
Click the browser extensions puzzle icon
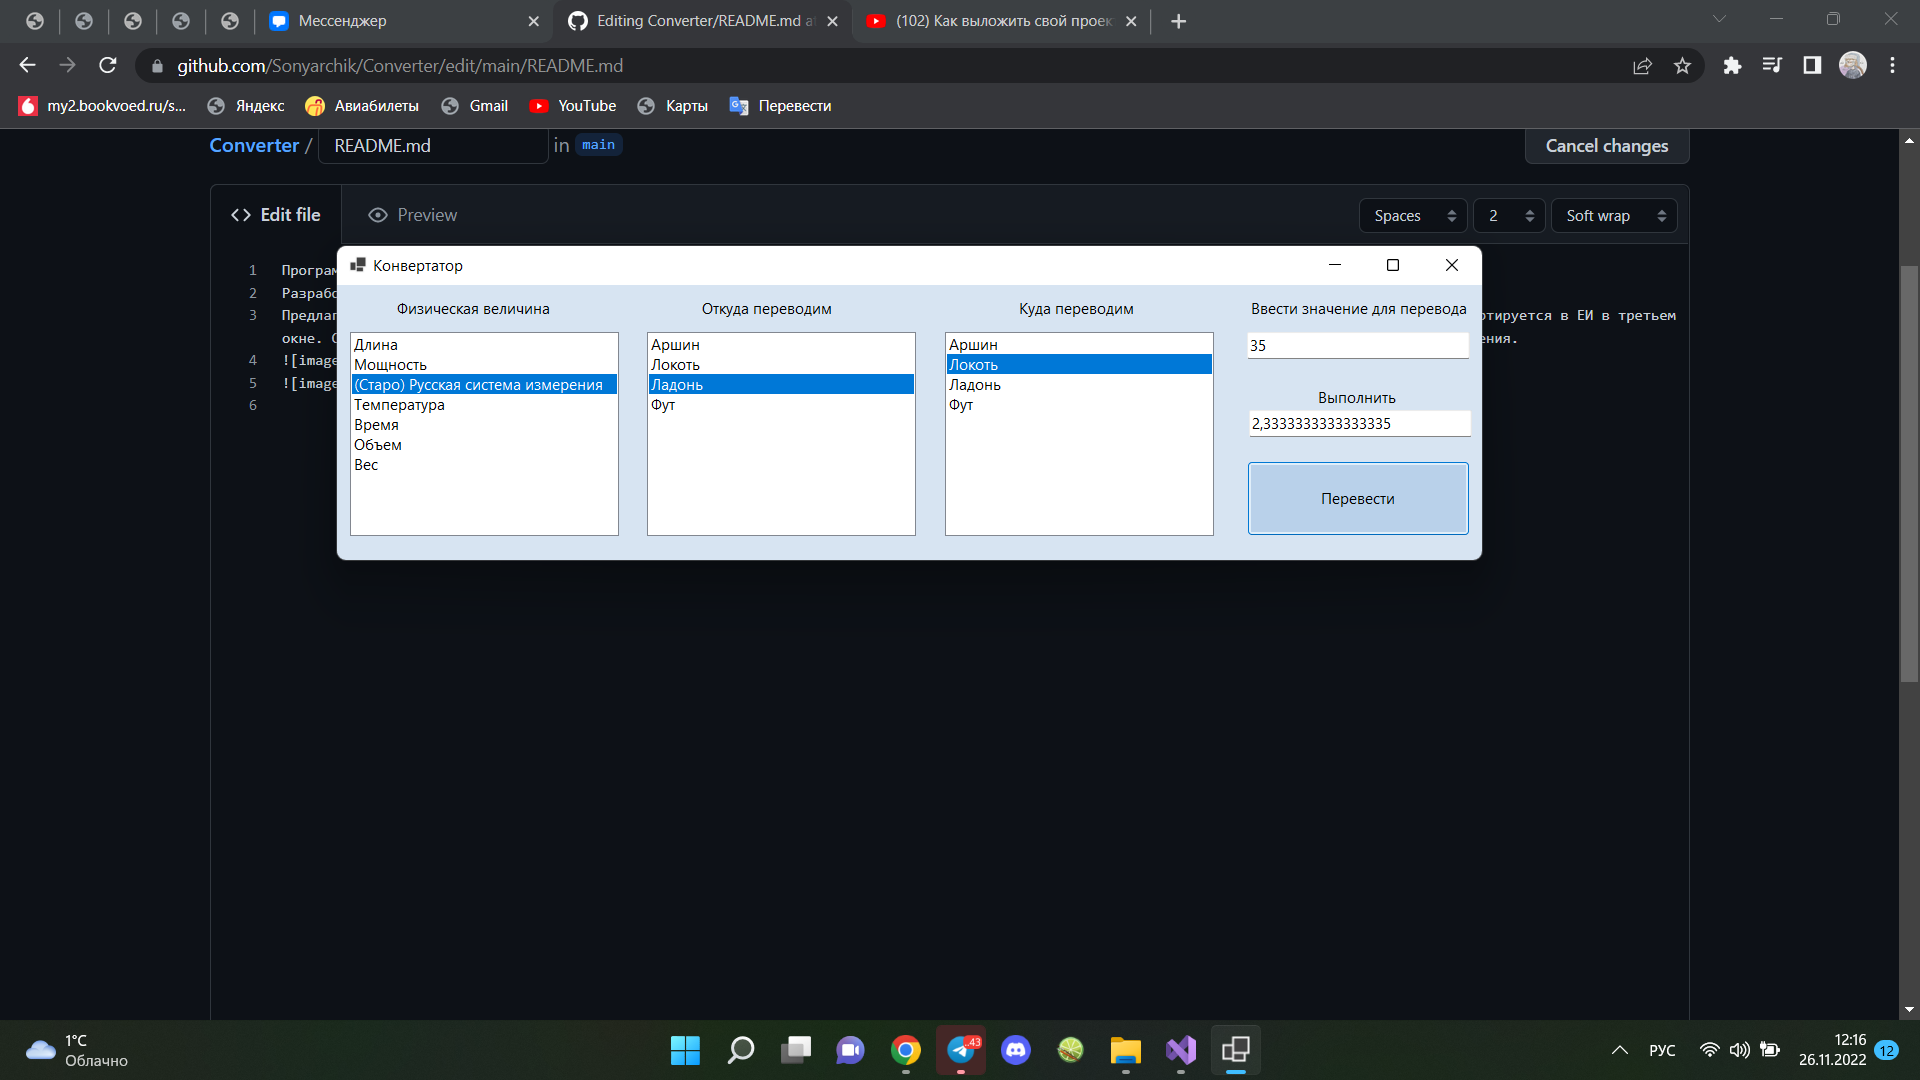tap(1733, 65)
